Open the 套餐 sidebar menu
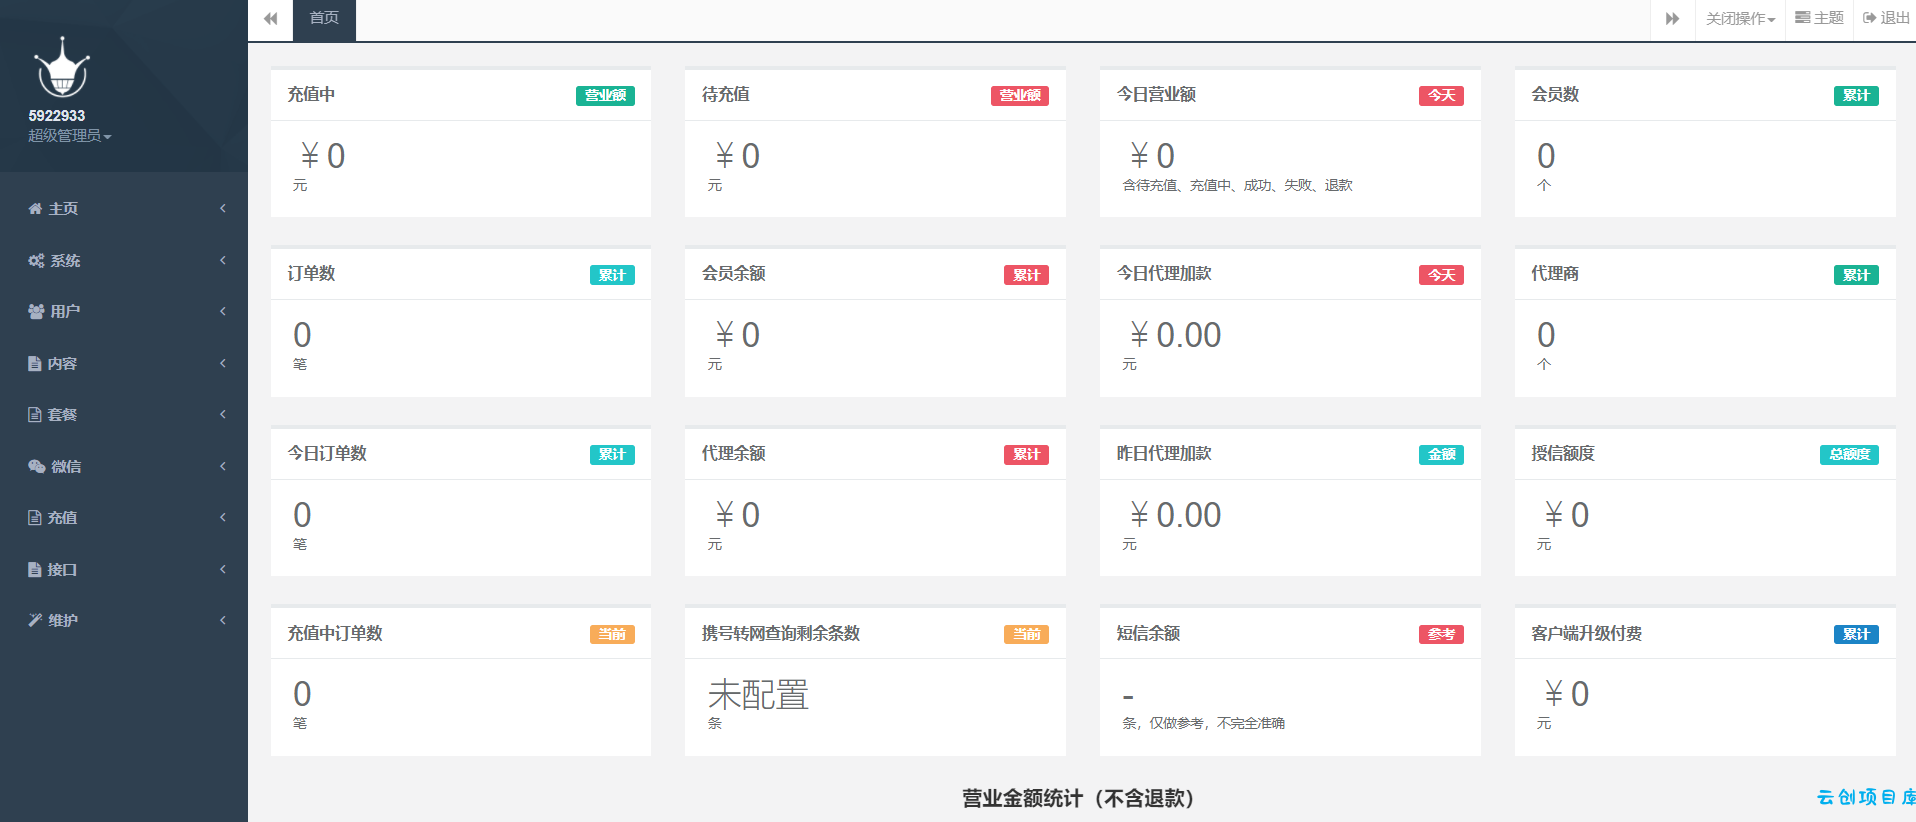Image resolution: width=1916 pixels, height=822 pixels. coord(124,415)
